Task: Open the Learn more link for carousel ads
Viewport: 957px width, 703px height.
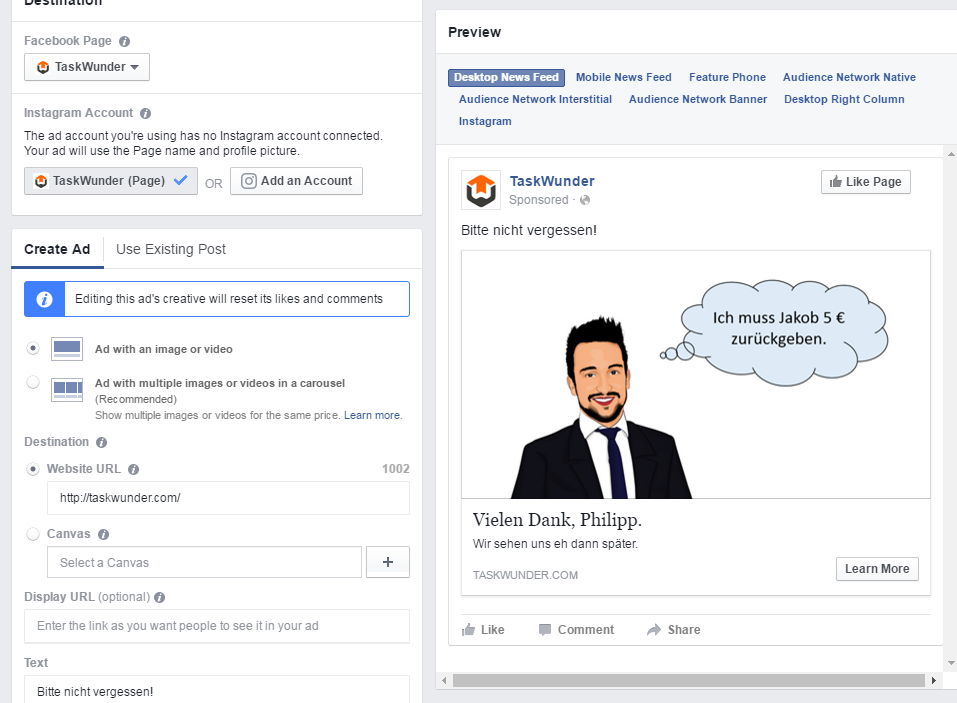Action: [372, 416]
